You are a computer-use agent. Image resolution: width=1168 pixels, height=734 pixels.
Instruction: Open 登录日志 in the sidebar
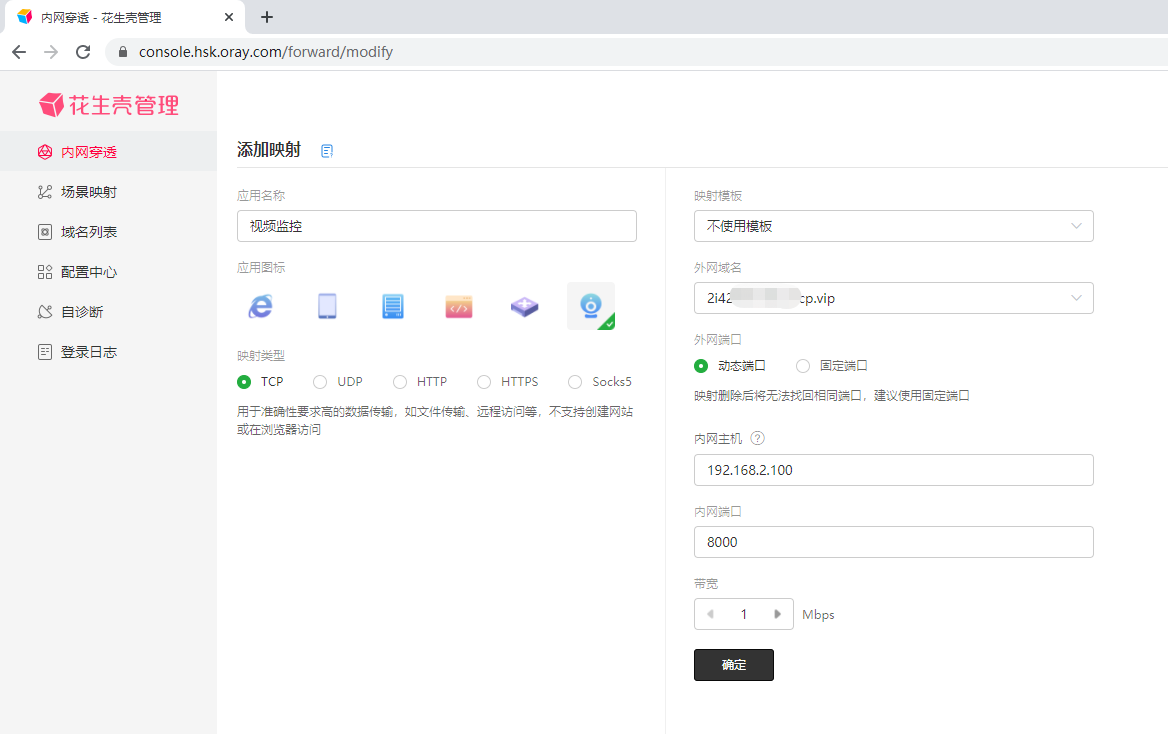click(x=108, y=352)
